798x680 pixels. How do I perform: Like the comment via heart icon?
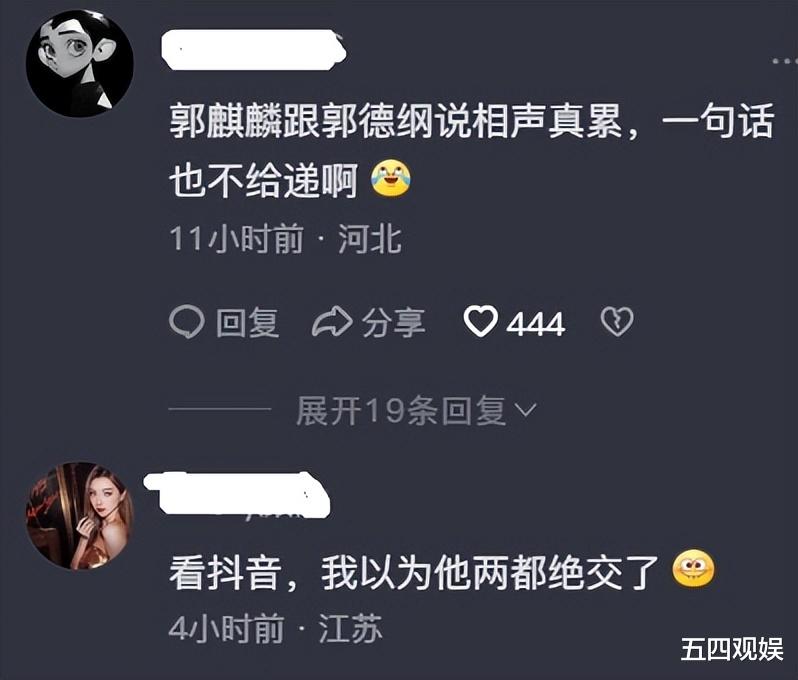pyautogui.click(x=480, y=321)
